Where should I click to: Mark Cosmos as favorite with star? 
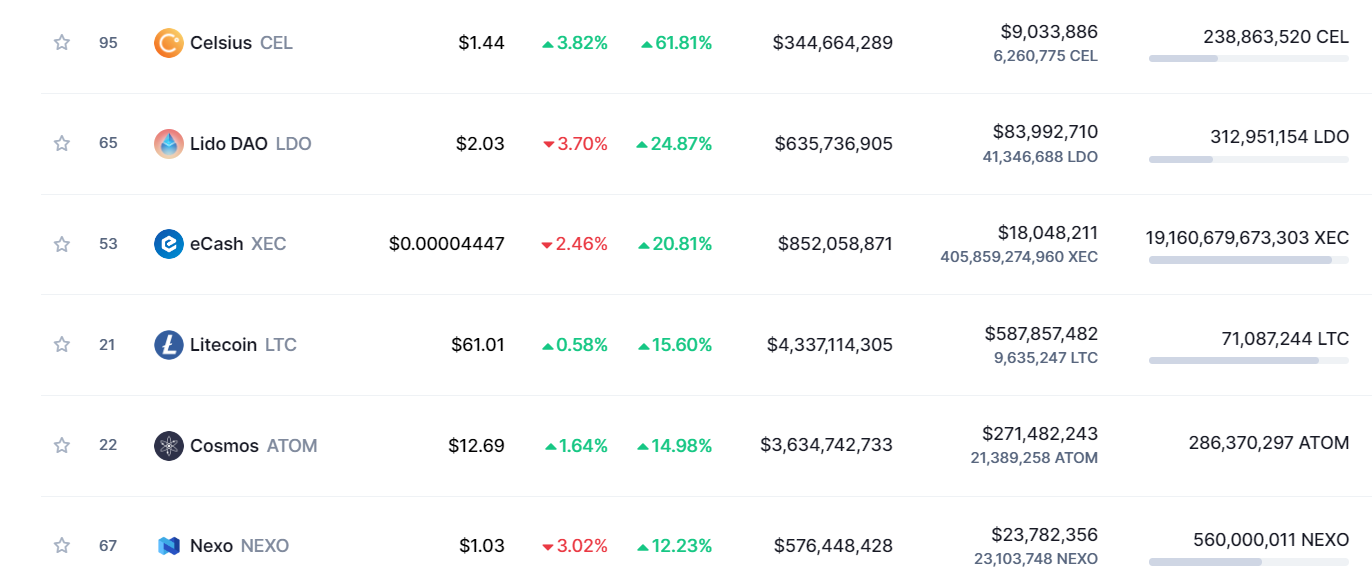(62, 445)
